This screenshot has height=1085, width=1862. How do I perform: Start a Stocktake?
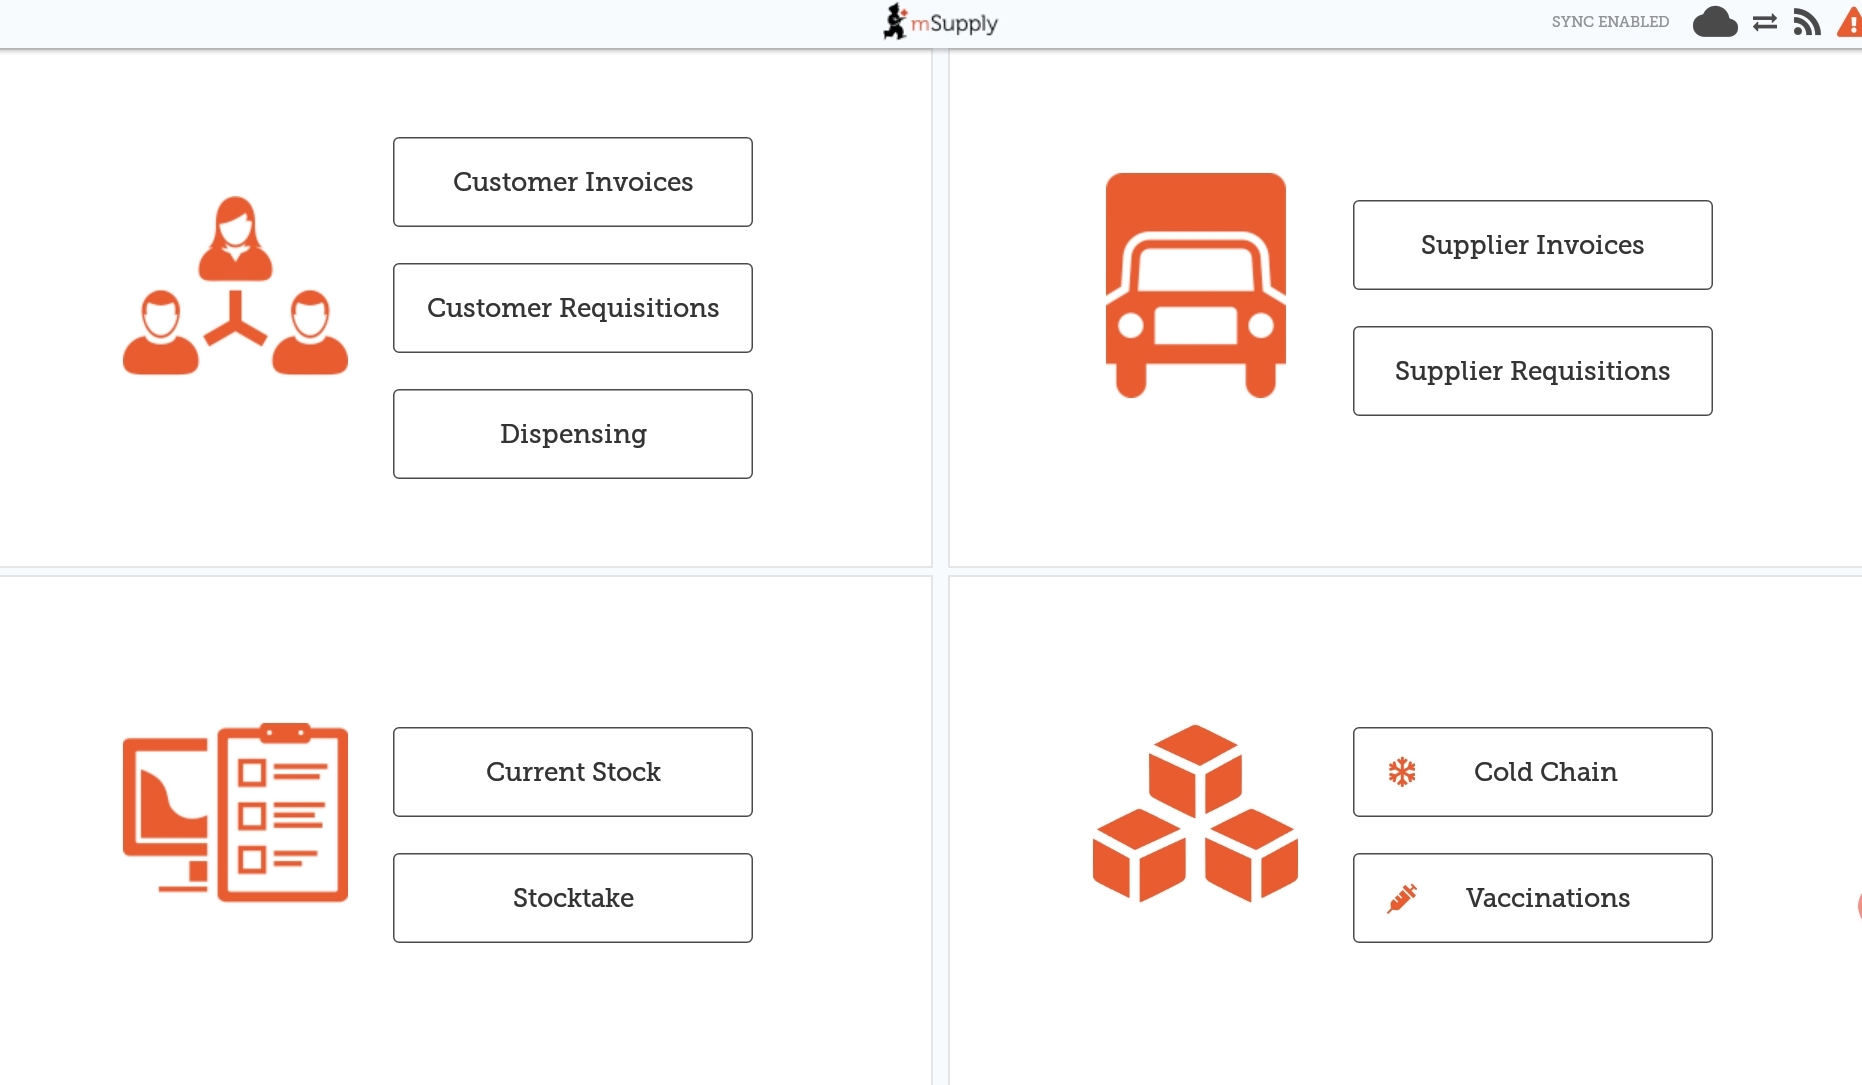[573, 898]
